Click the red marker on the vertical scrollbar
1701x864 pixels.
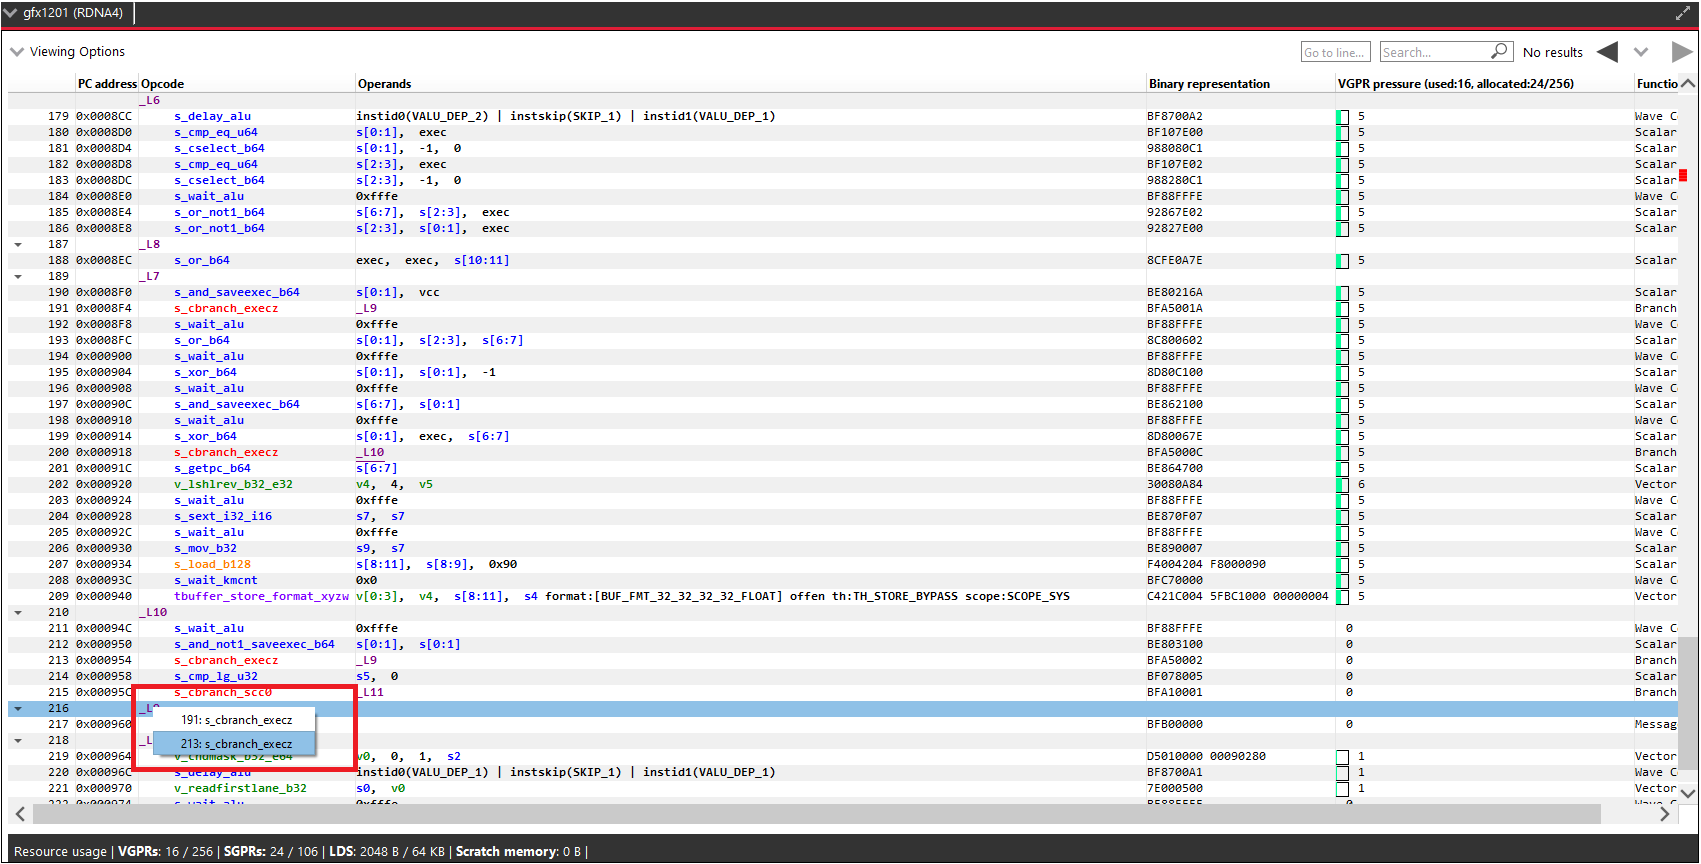pos(1683,176)
